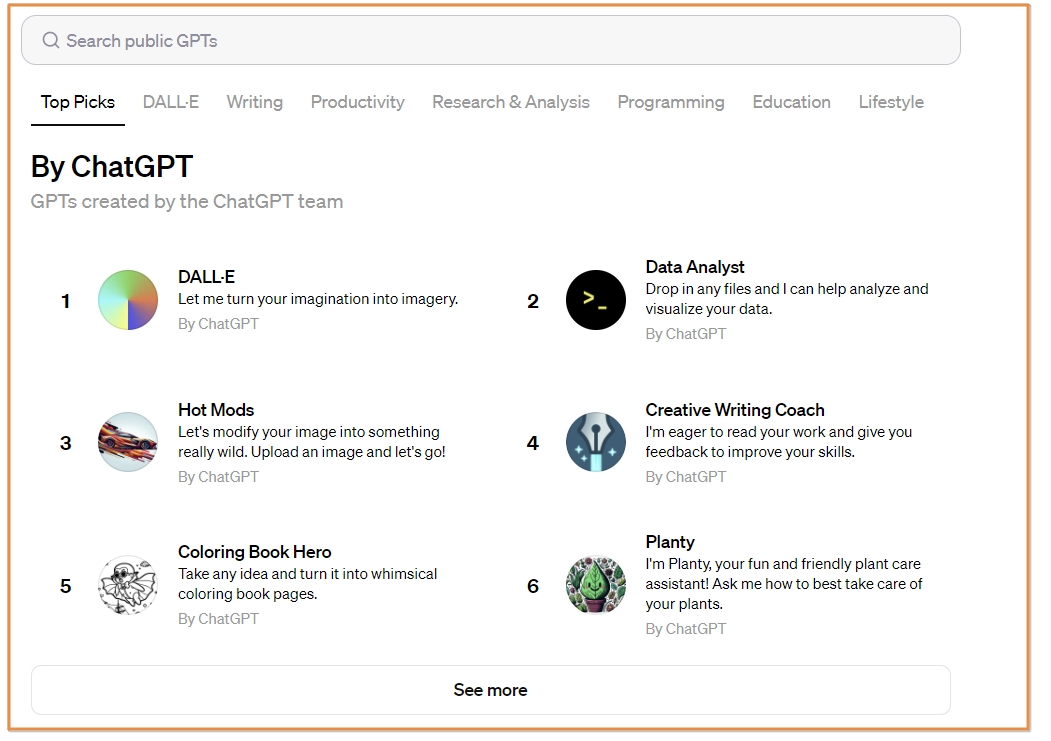Click 'By ChatGPT' under Planty

pos(686,628)
